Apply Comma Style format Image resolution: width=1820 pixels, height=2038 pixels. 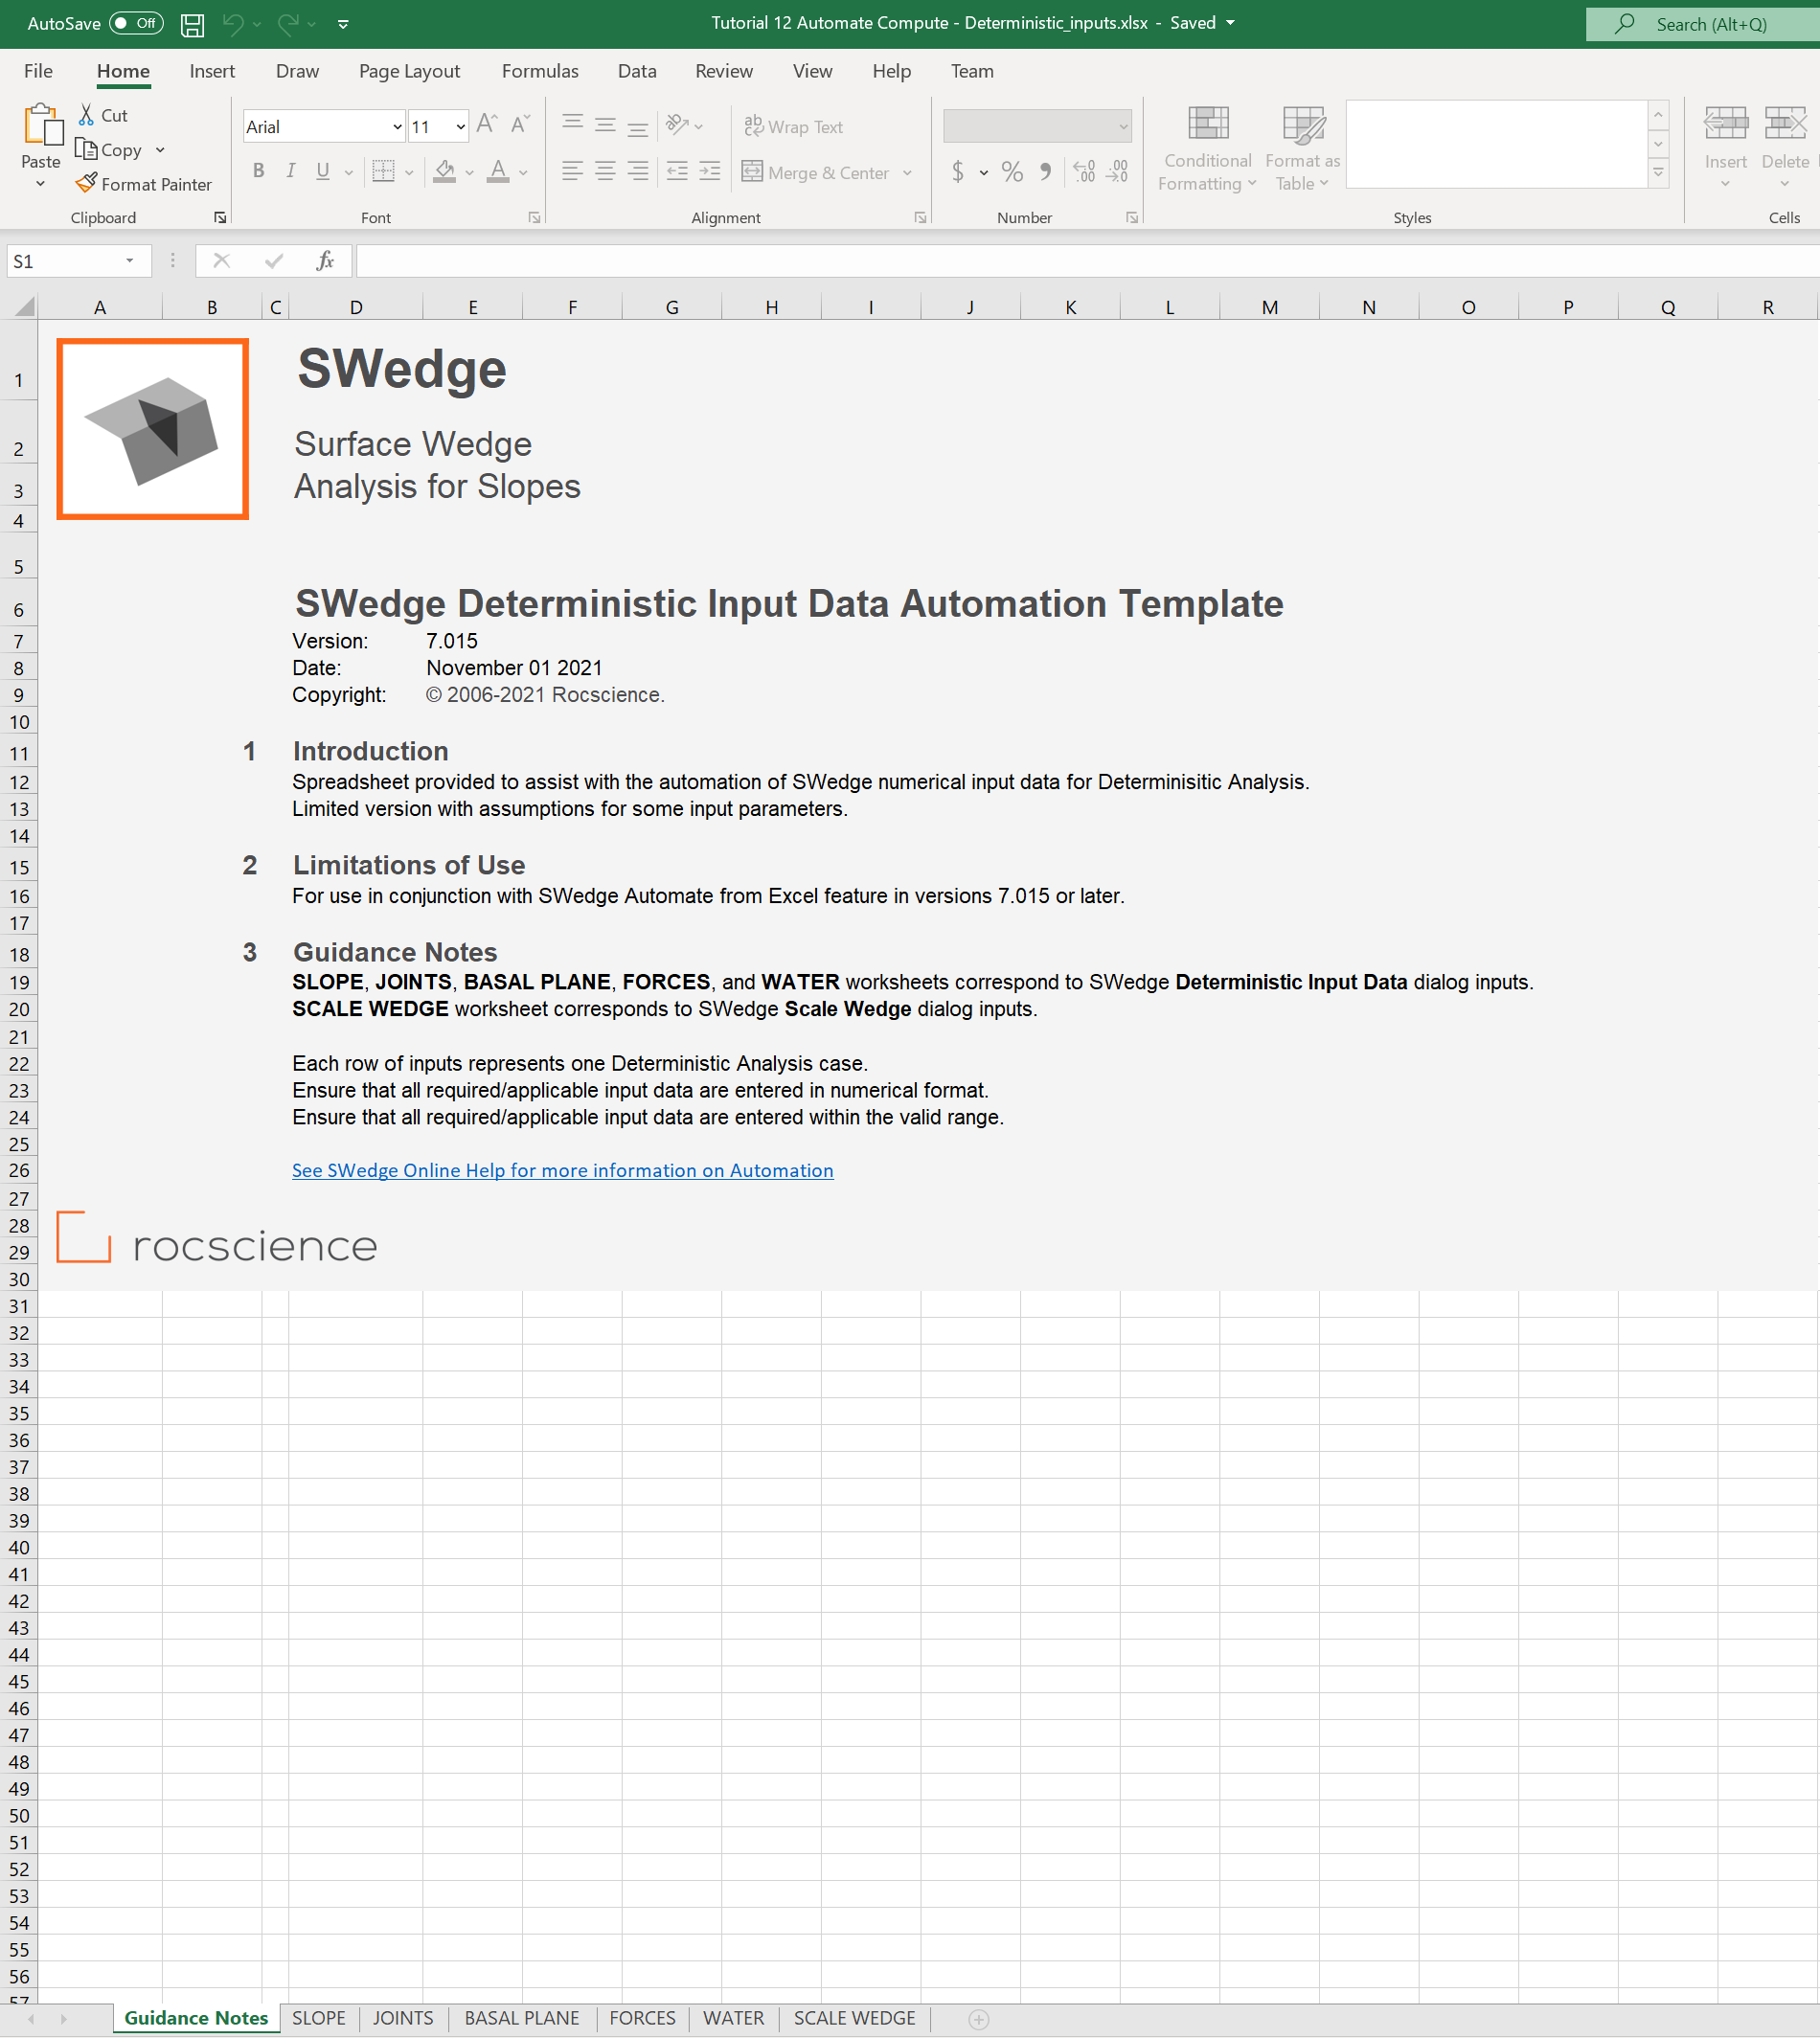1045,172
